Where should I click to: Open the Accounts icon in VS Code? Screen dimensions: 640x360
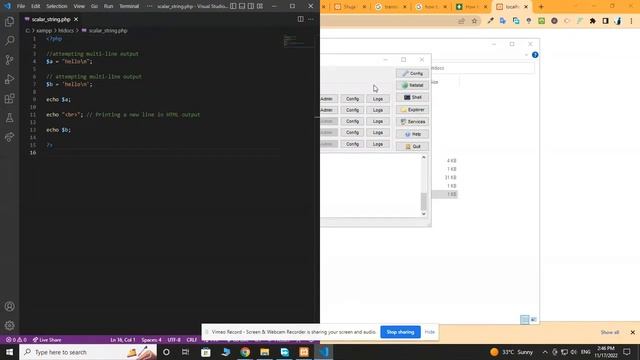pos(9,306)
